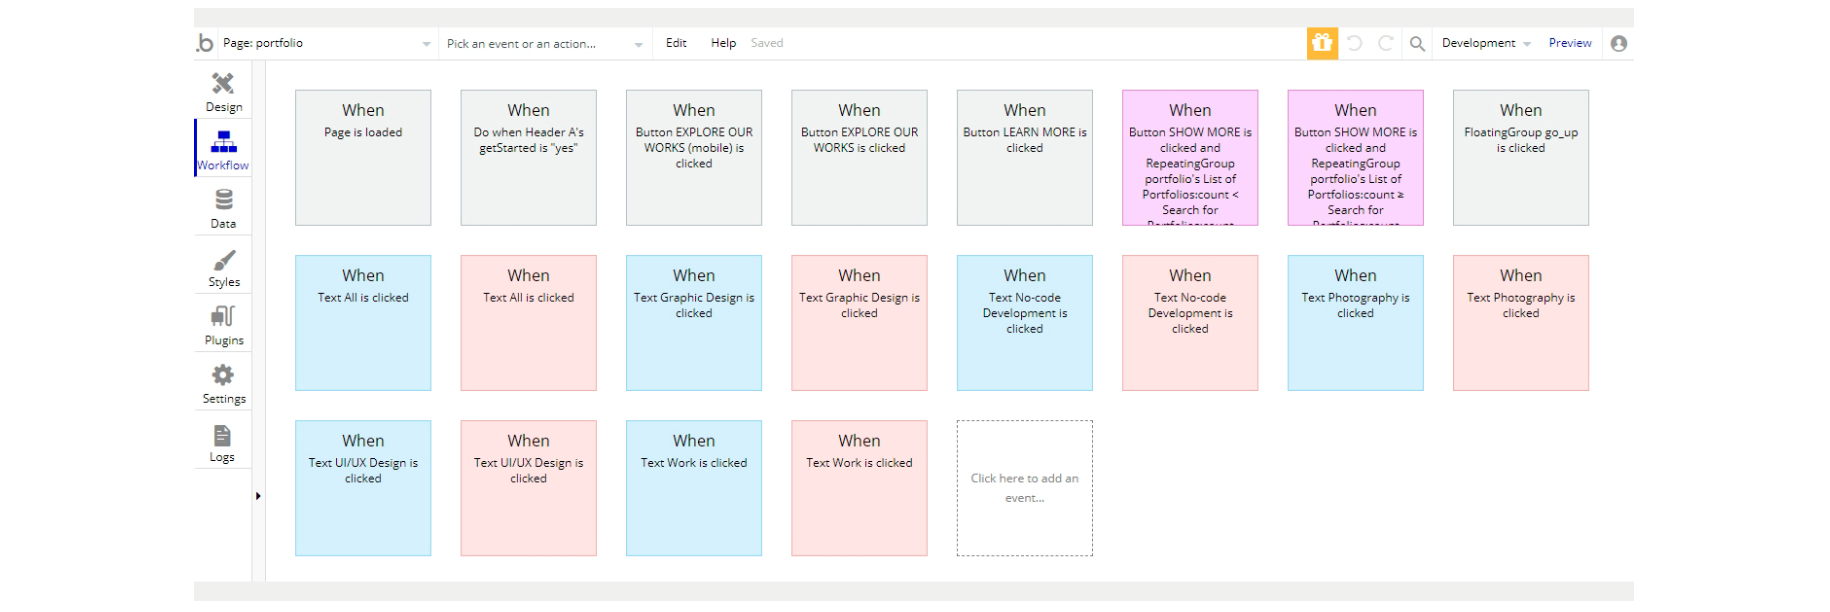Open the Settings gear icon
Image resolution: width=1830 pixels, height=612 pixels.
223,375
